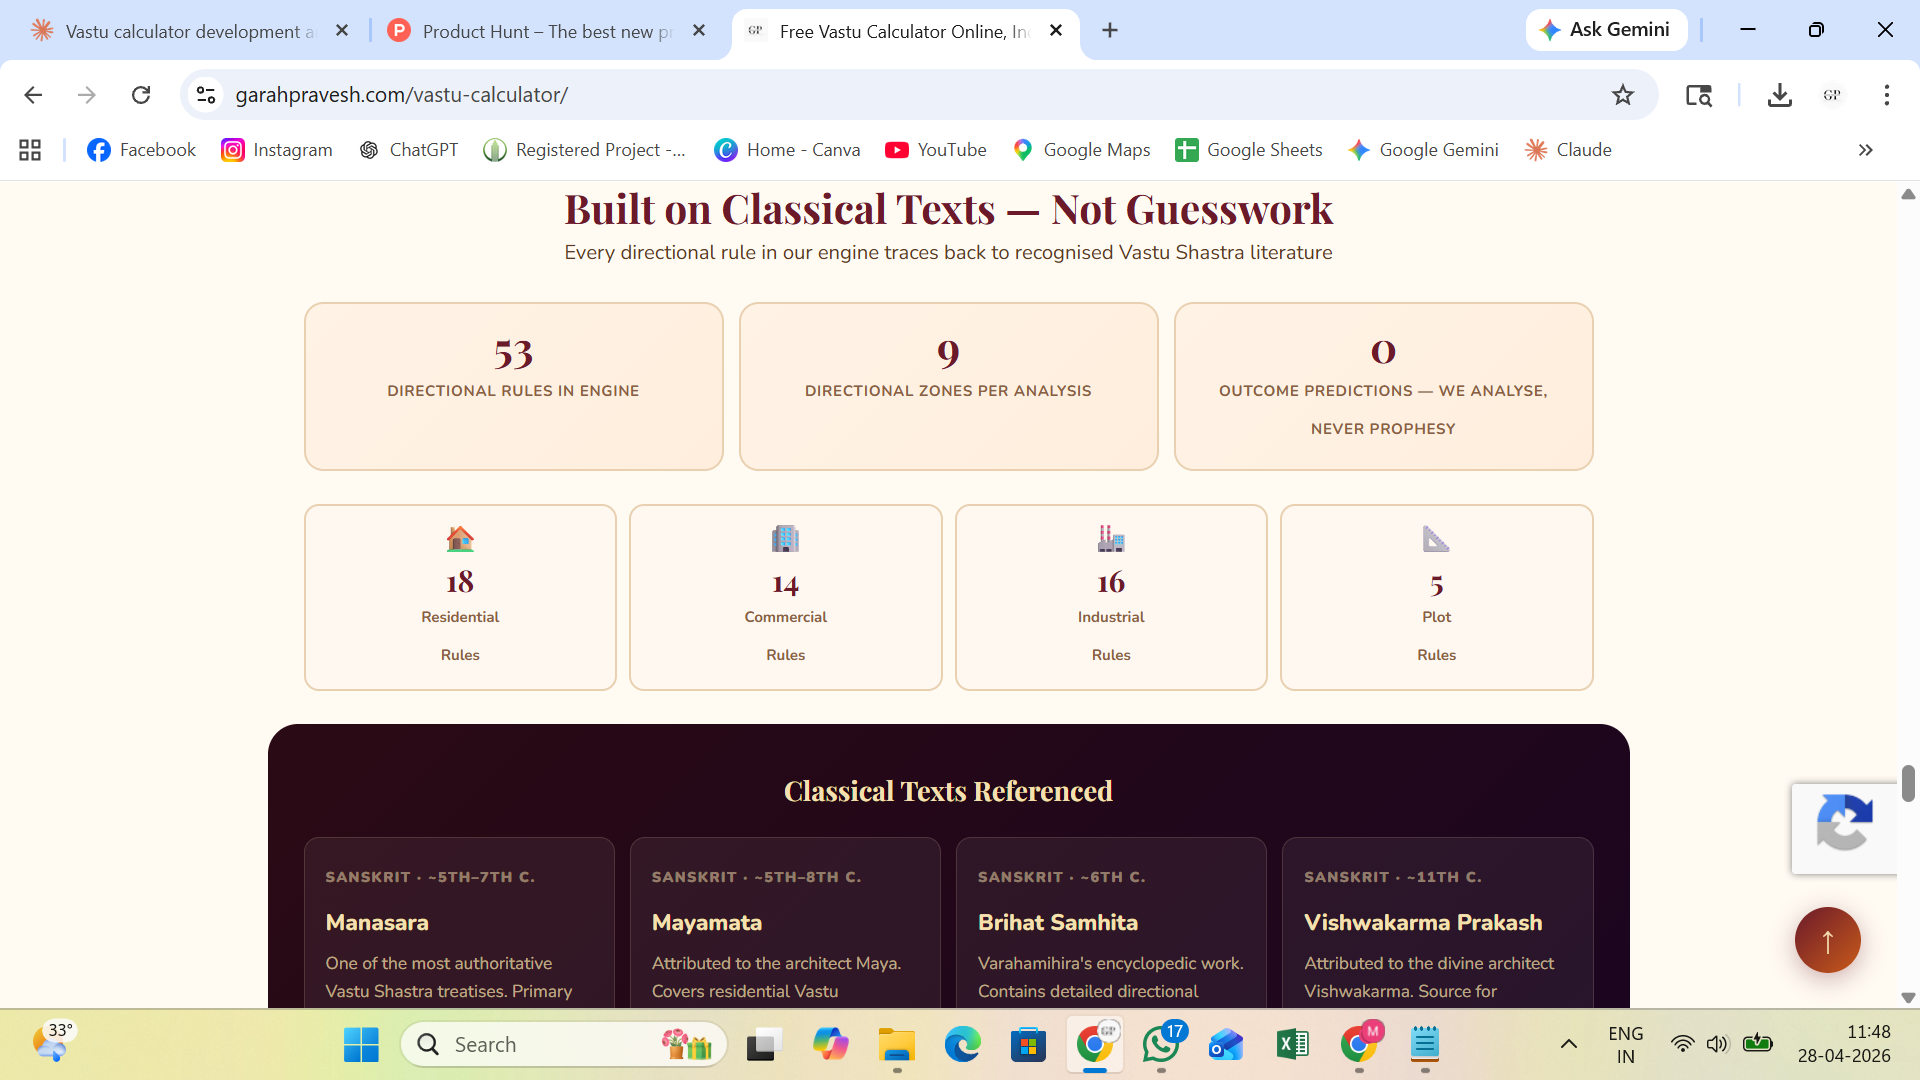The width and height of the screenshot is (1920, 1080).
Task: Open the Google Sheets bookmark
Action: [x=1248, y=150]
